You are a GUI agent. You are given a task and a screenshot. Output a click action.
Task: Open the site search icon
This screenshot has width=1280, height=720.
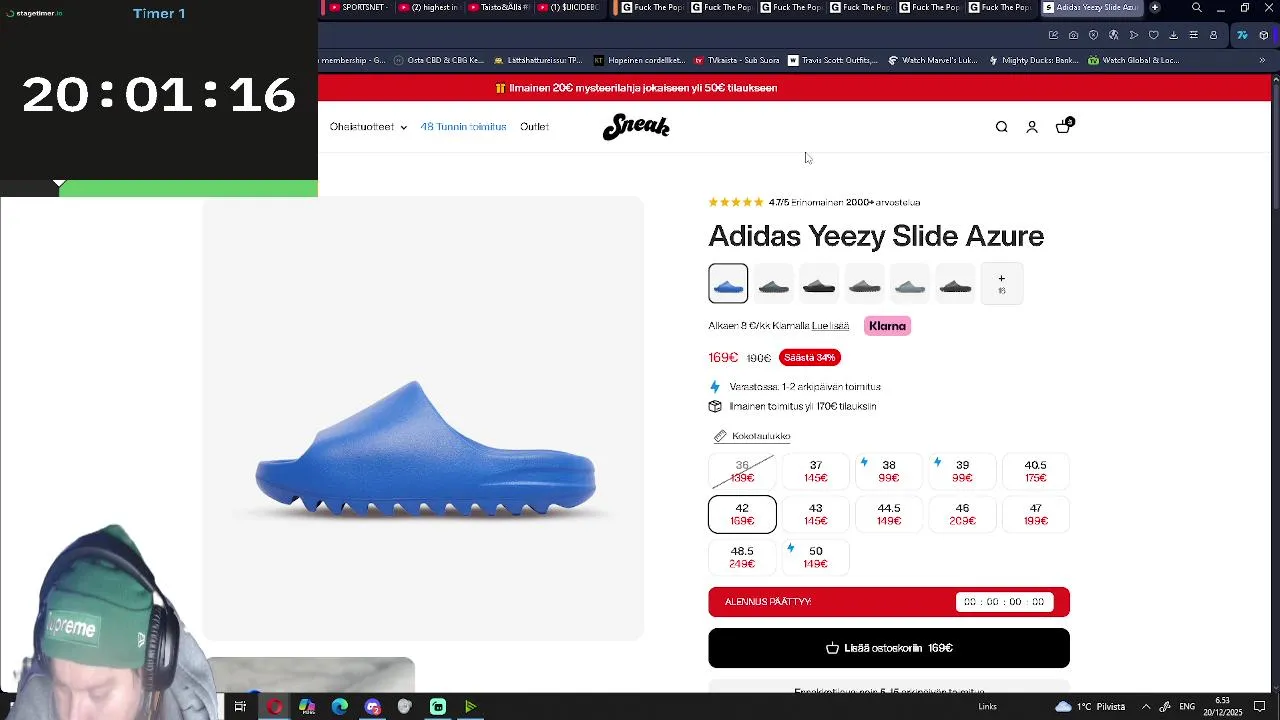[x=1001, y=127]
